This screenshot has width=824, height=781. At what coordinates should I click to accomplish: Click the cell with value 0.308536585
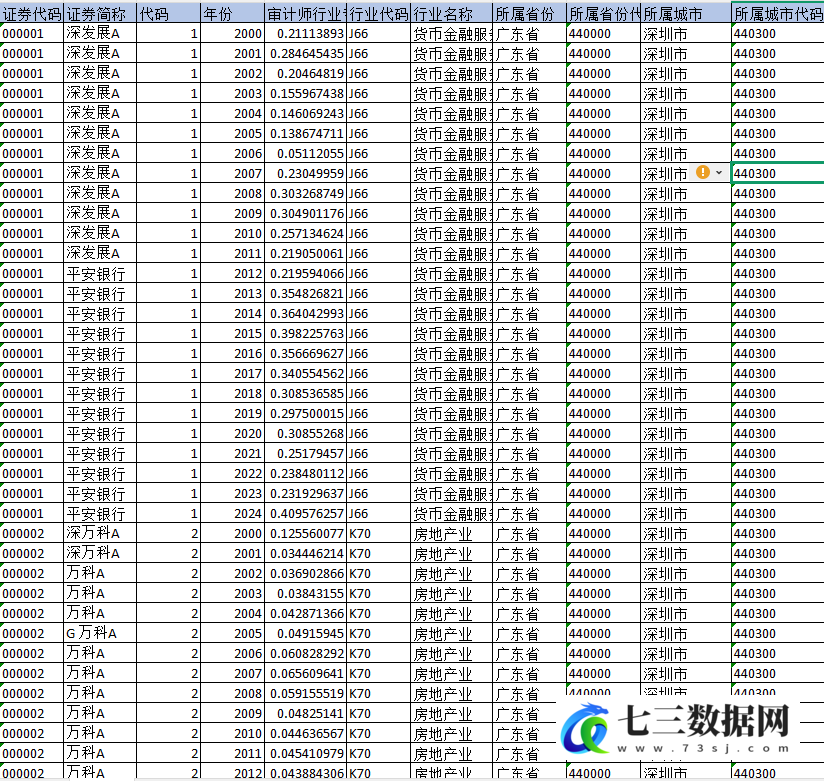coord(305,393)
